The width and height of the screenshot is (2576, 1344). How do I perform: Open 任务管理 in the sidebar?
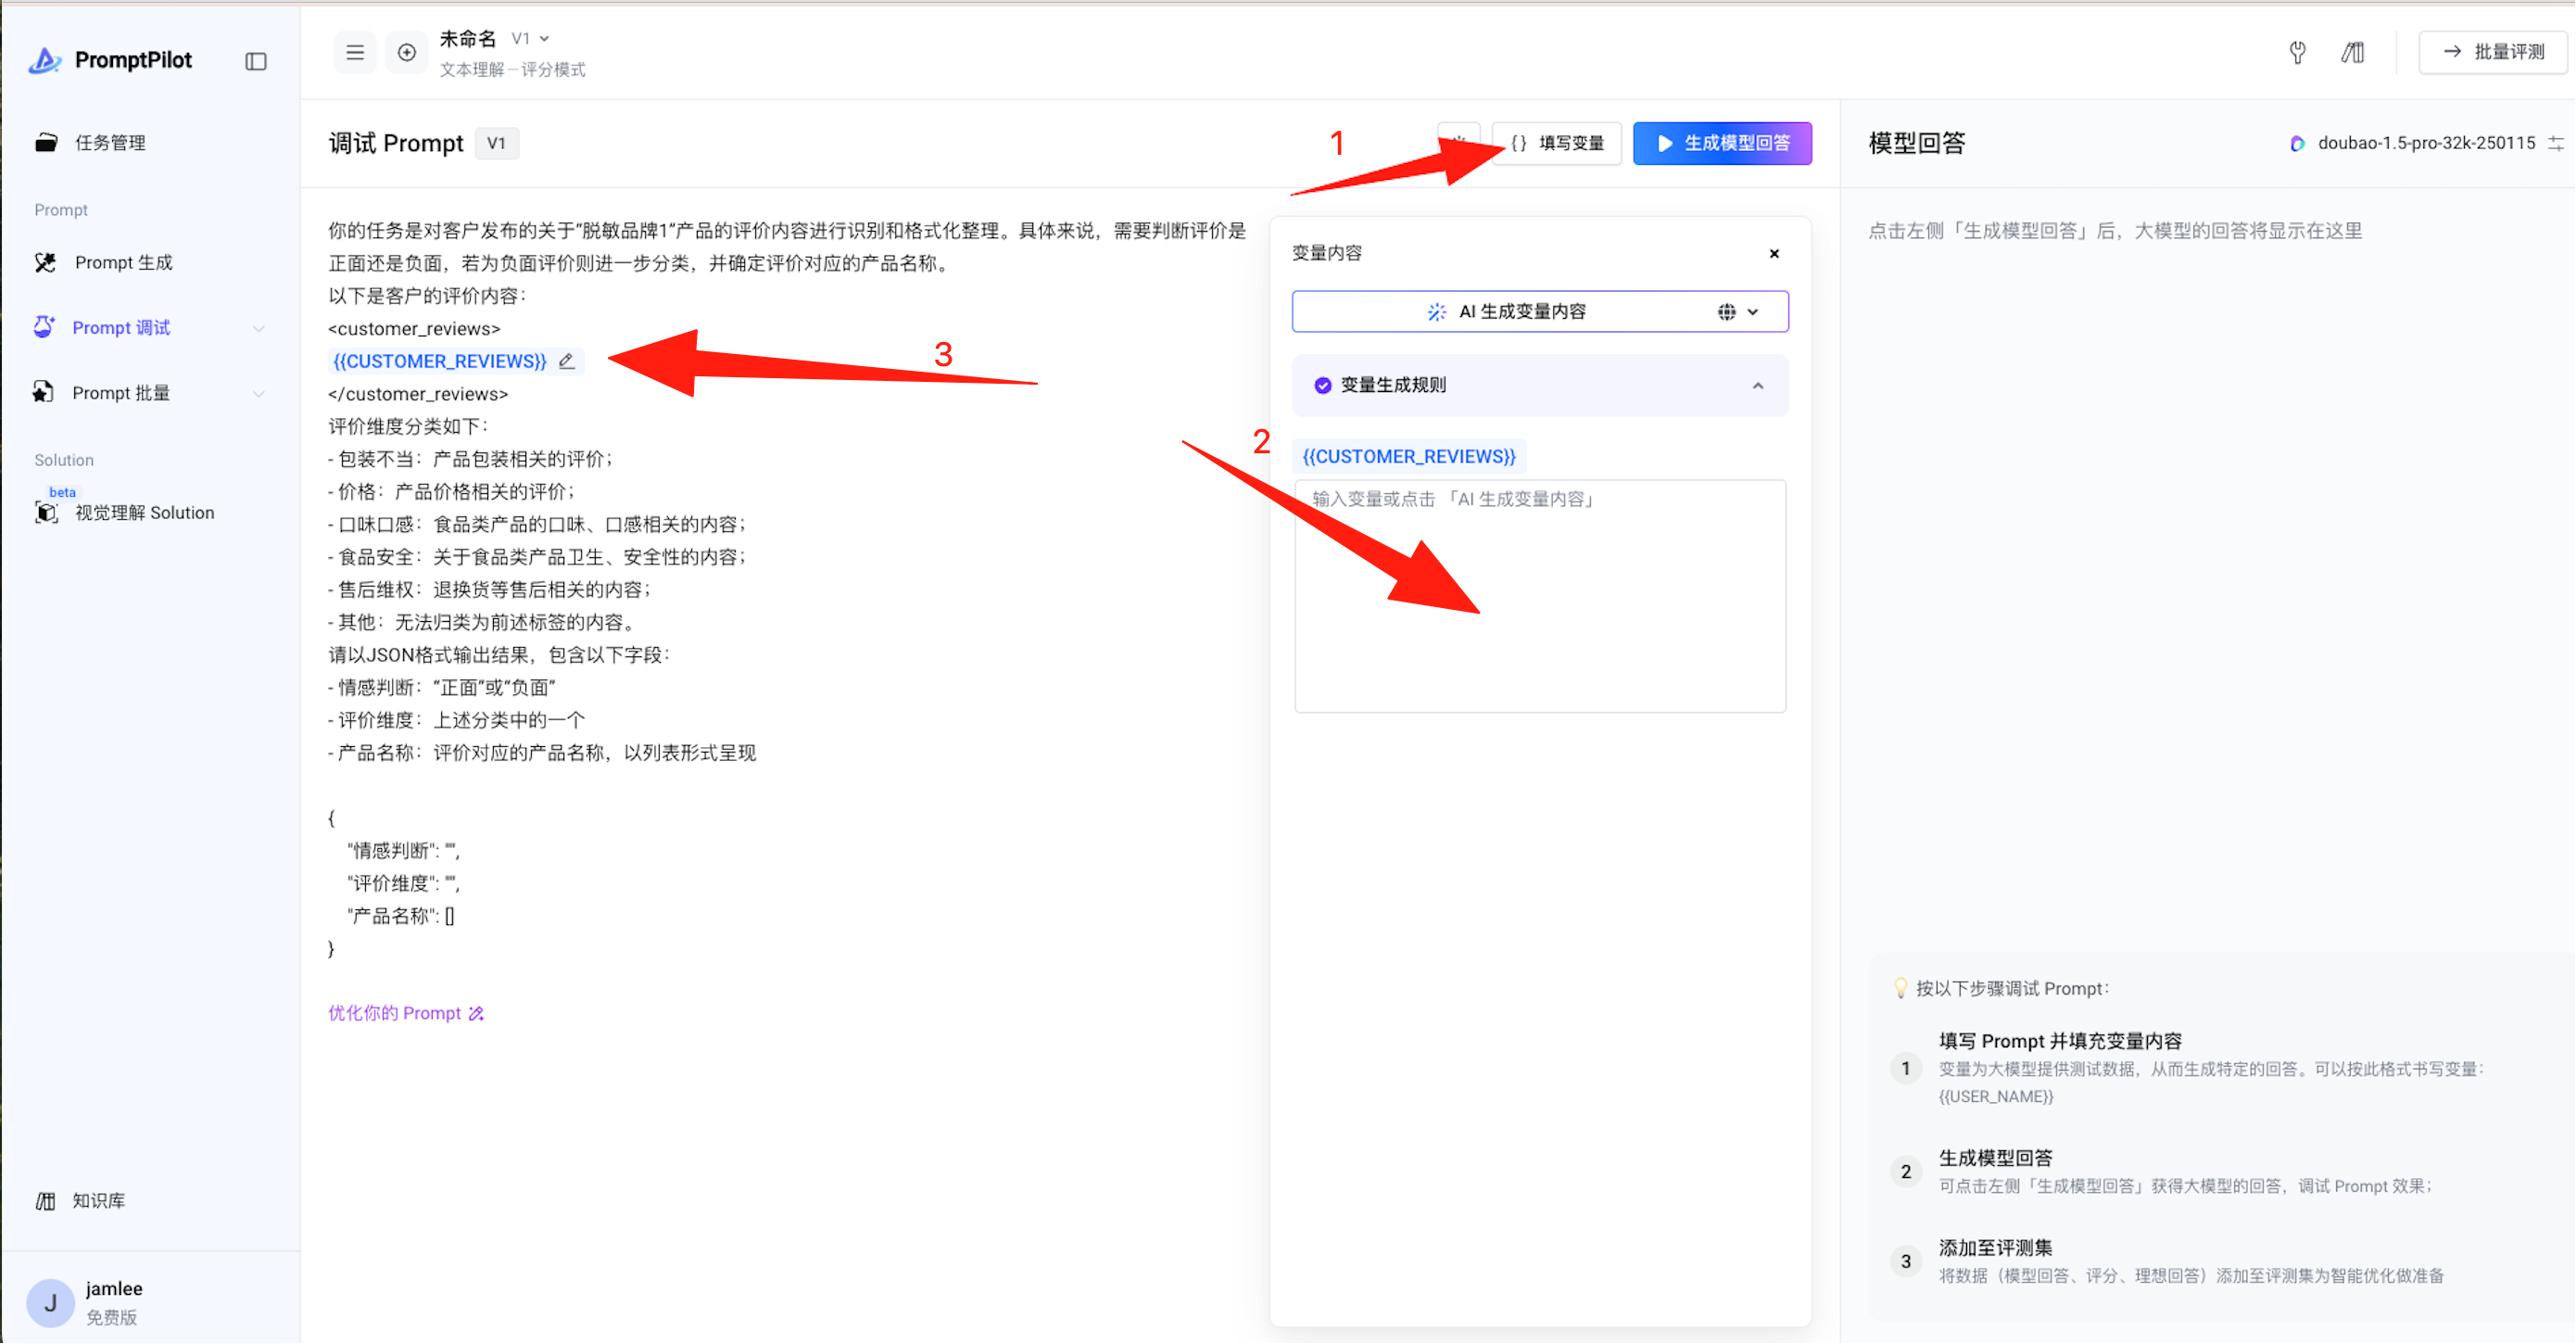coord(110,143)
